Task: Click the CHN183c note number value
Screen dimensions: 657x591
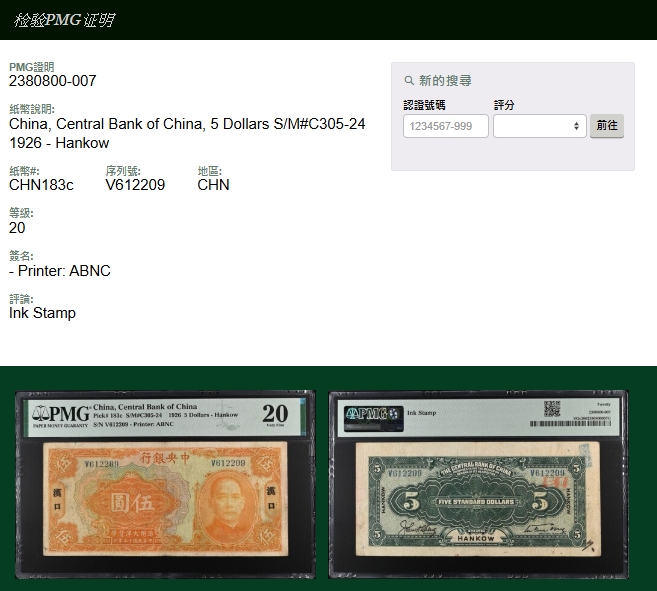Action: 41,185
